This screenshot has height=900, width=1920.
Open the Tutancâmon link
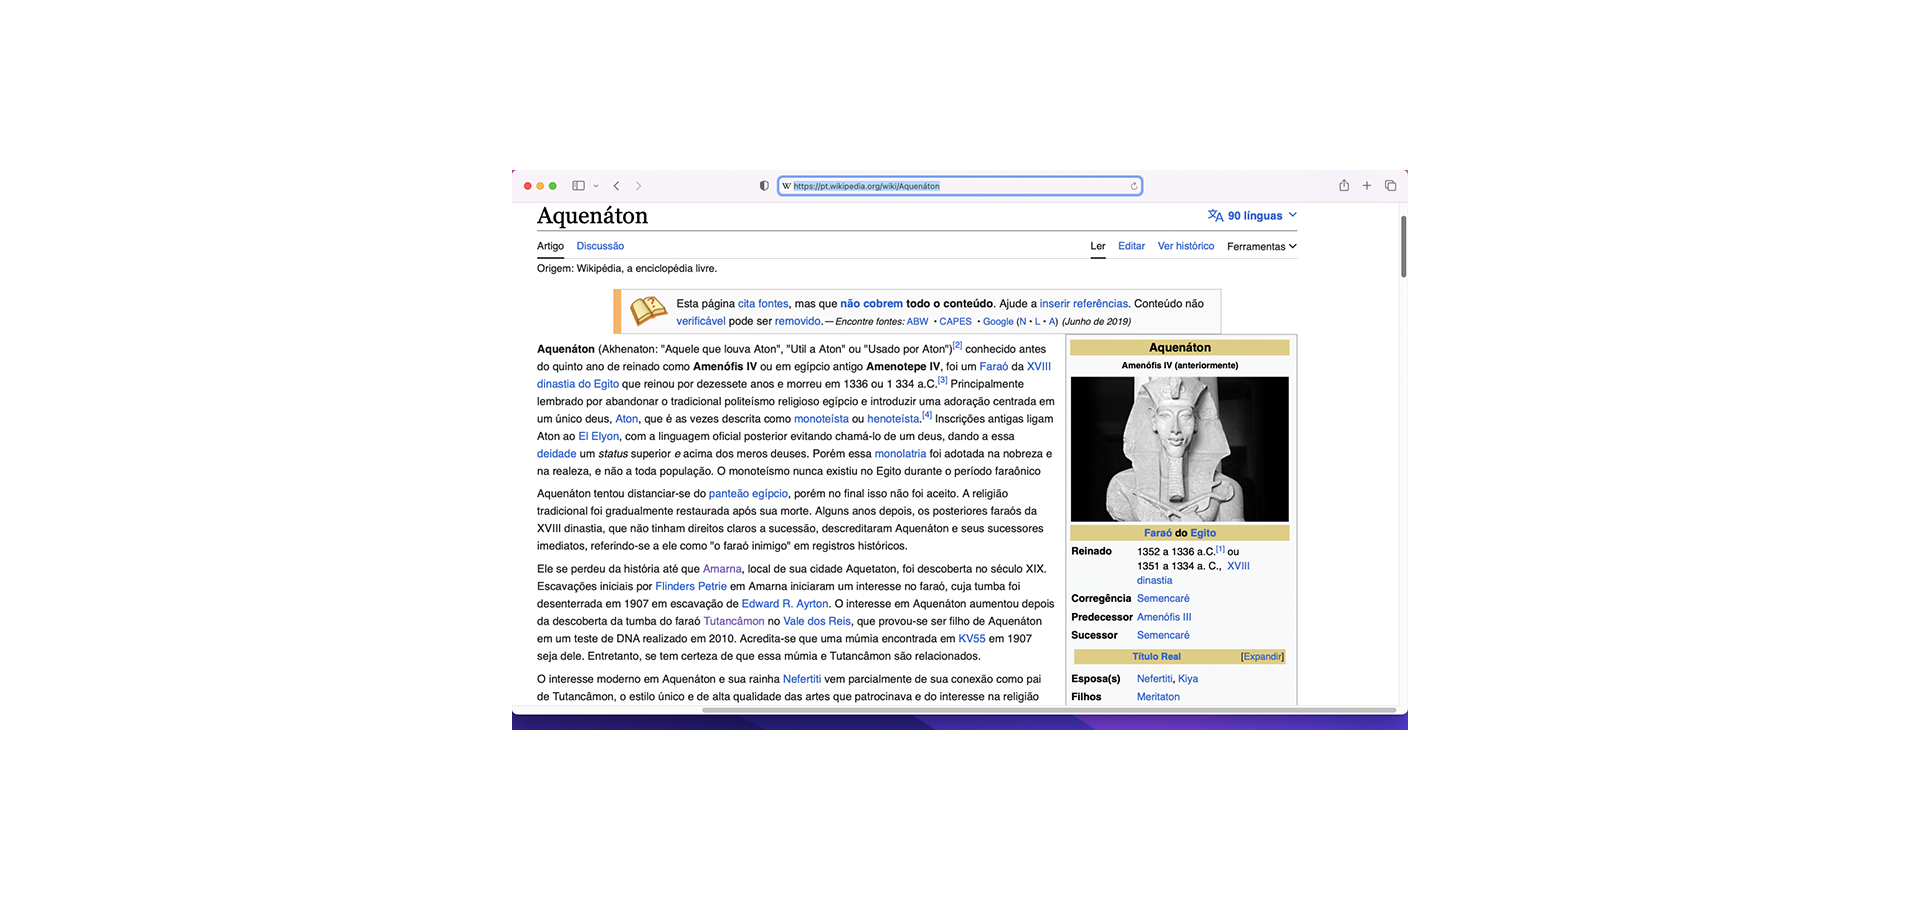click(734, 621)
